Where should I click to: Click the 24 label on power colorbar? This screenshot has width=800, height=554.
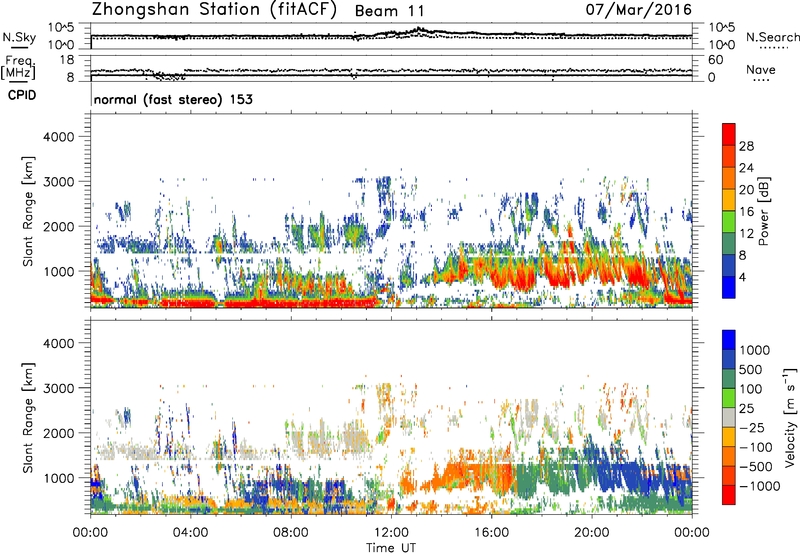coord(746,168)
